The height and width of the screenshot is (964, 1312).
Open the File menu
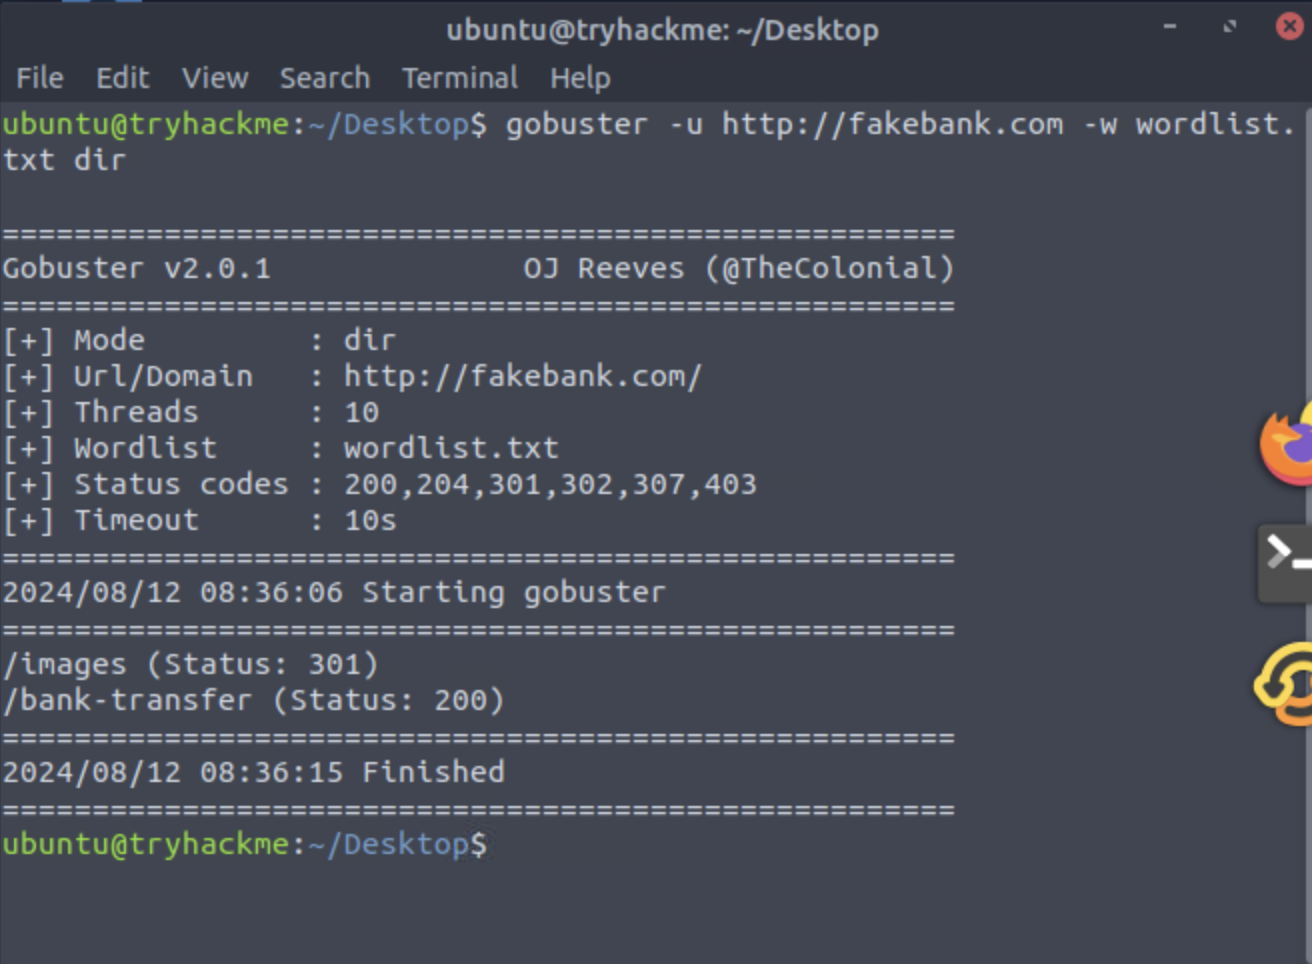(38, 78)
